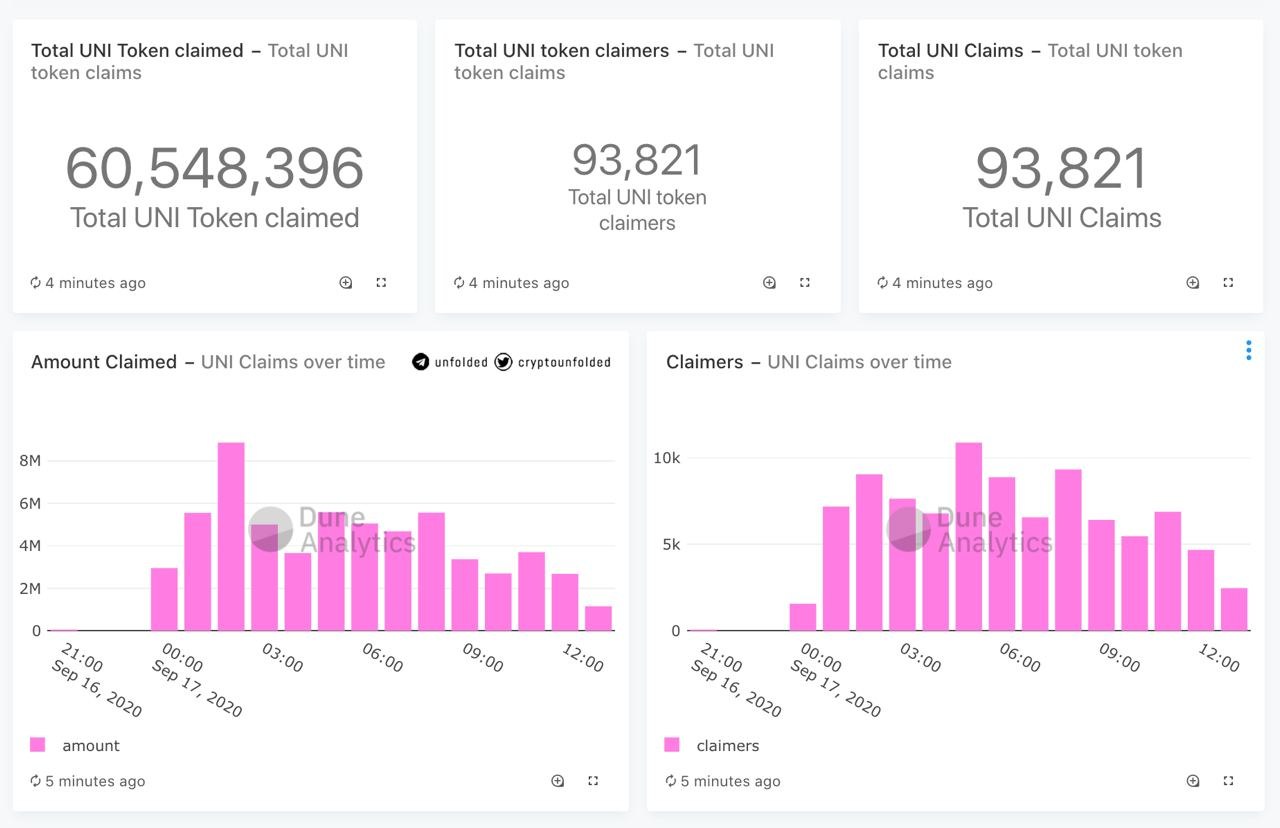Click the last bar in Claimers chart
1280x828 pixels.
1234,609
